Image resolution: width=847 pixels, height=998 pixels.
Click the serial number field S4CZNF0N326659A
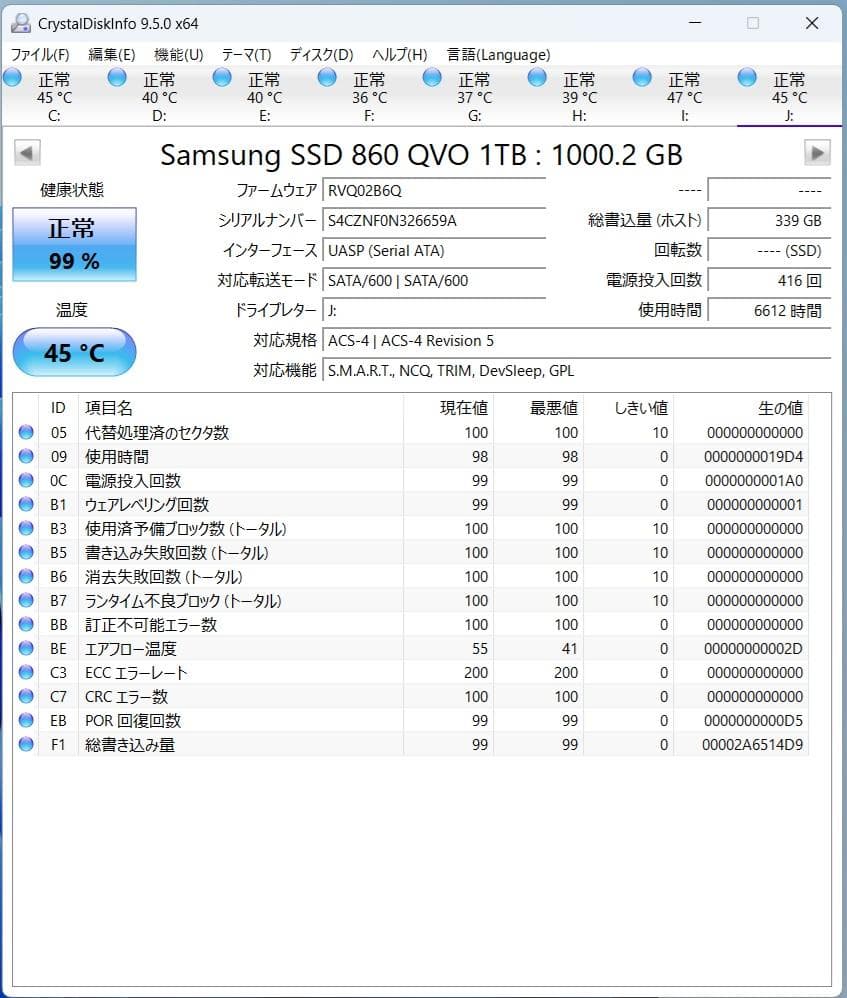point(434,221)
